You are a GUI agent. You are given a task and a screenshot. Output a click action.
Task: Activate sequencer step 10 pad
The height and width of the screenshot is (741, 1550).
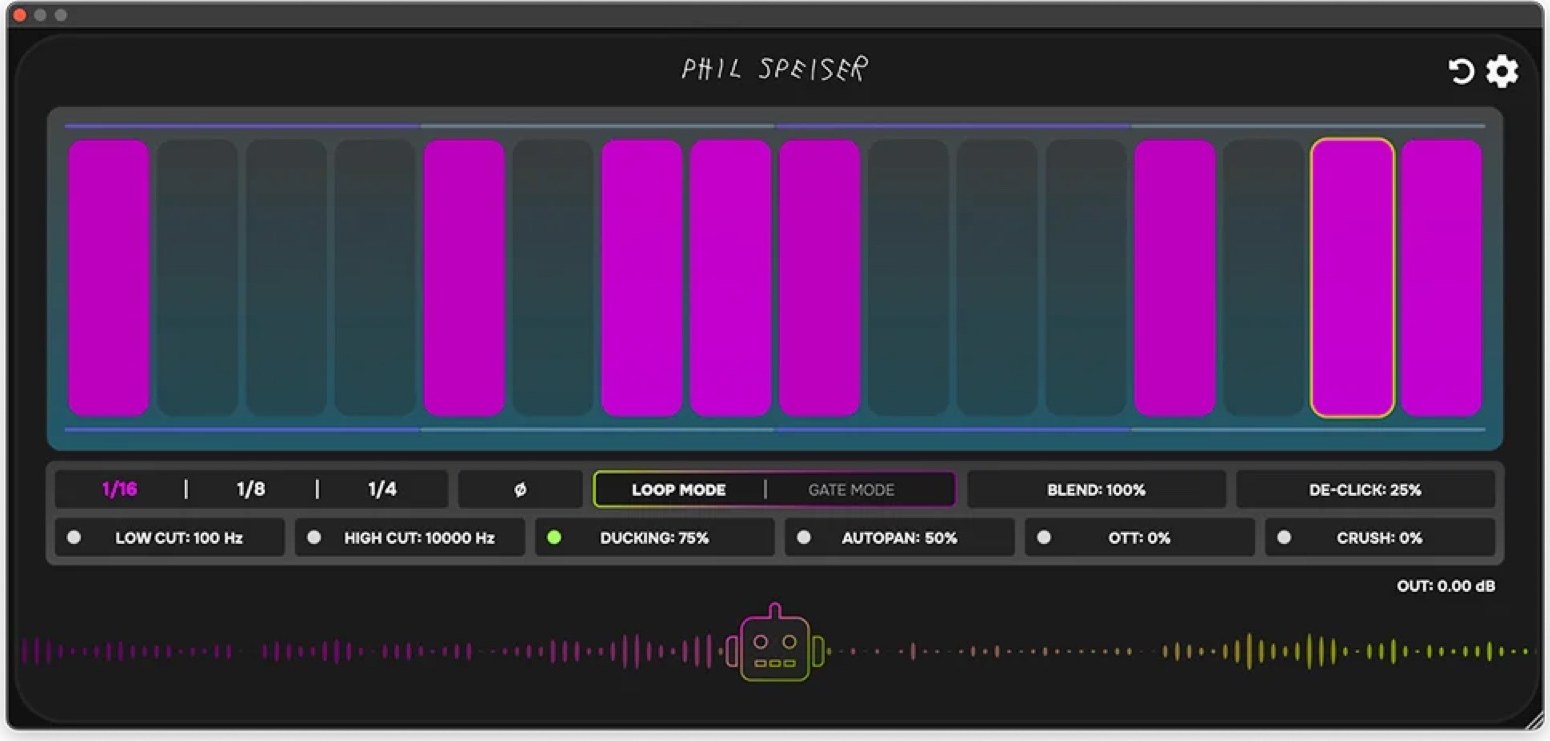[908, 277]
